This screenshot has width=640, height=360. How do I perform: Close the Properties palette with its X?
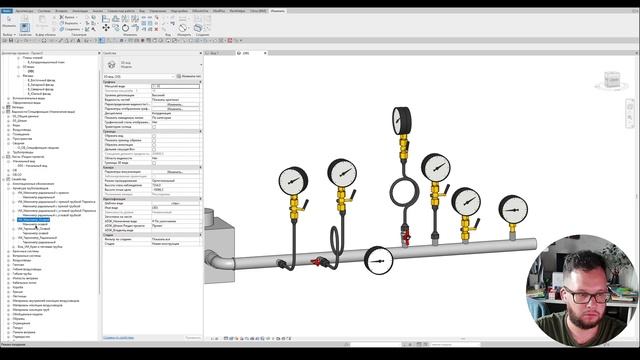[x=200, y=53]
